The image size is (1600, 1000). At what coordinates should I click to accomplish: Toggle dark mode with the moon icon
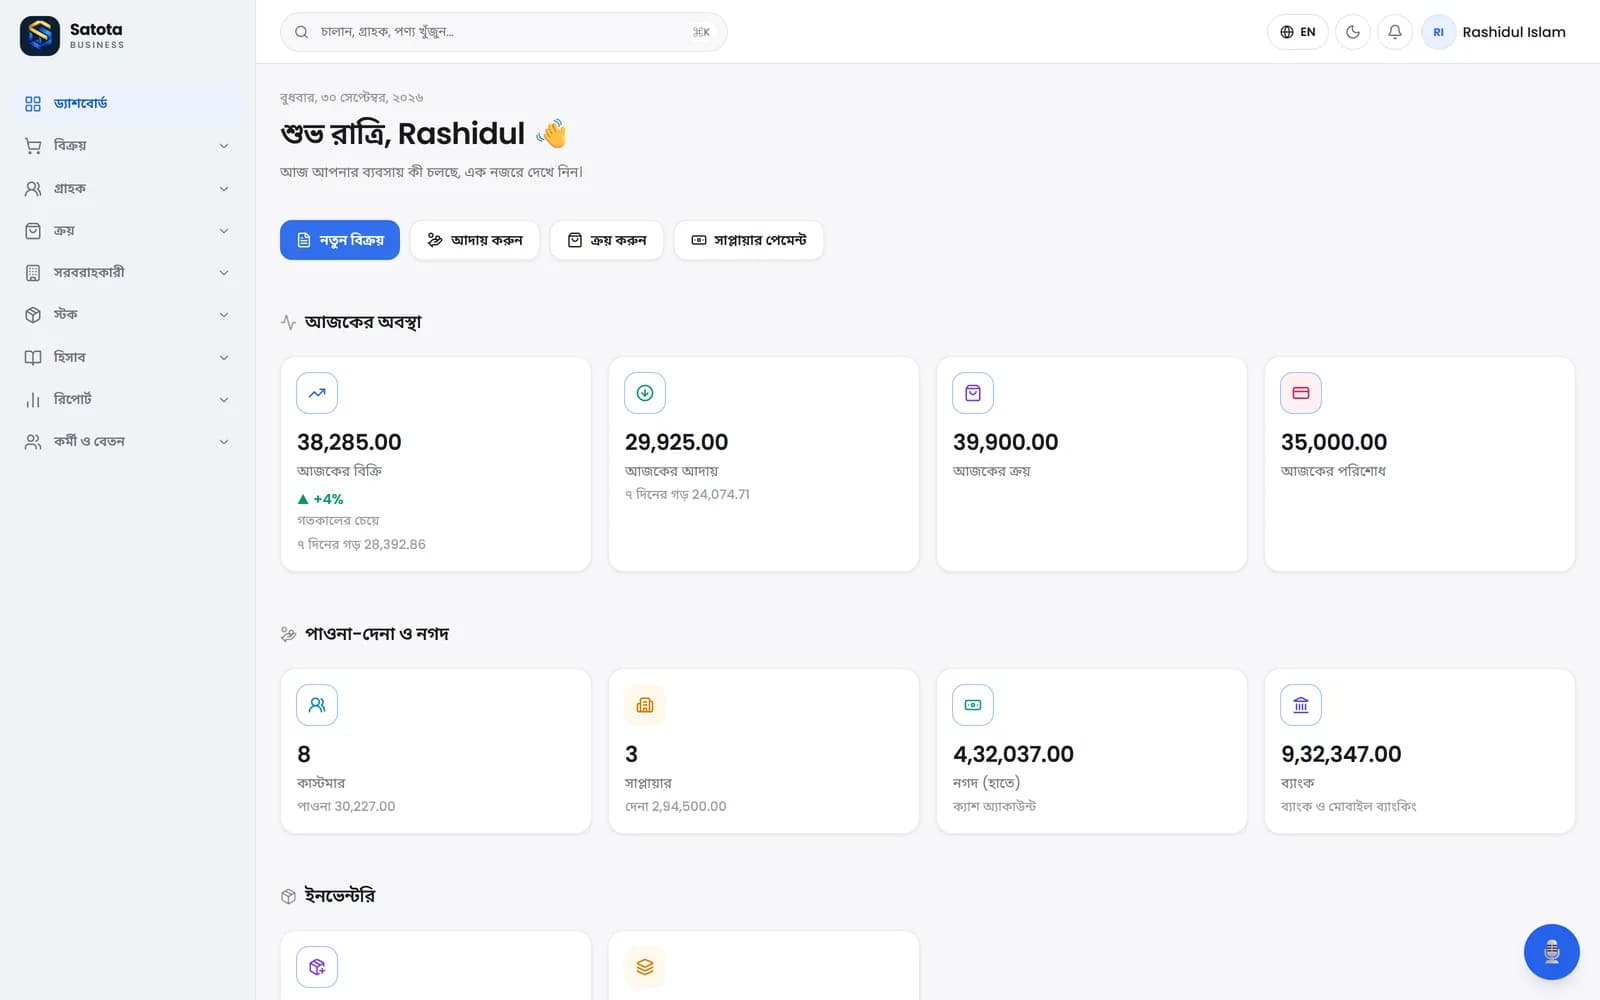1353,32
